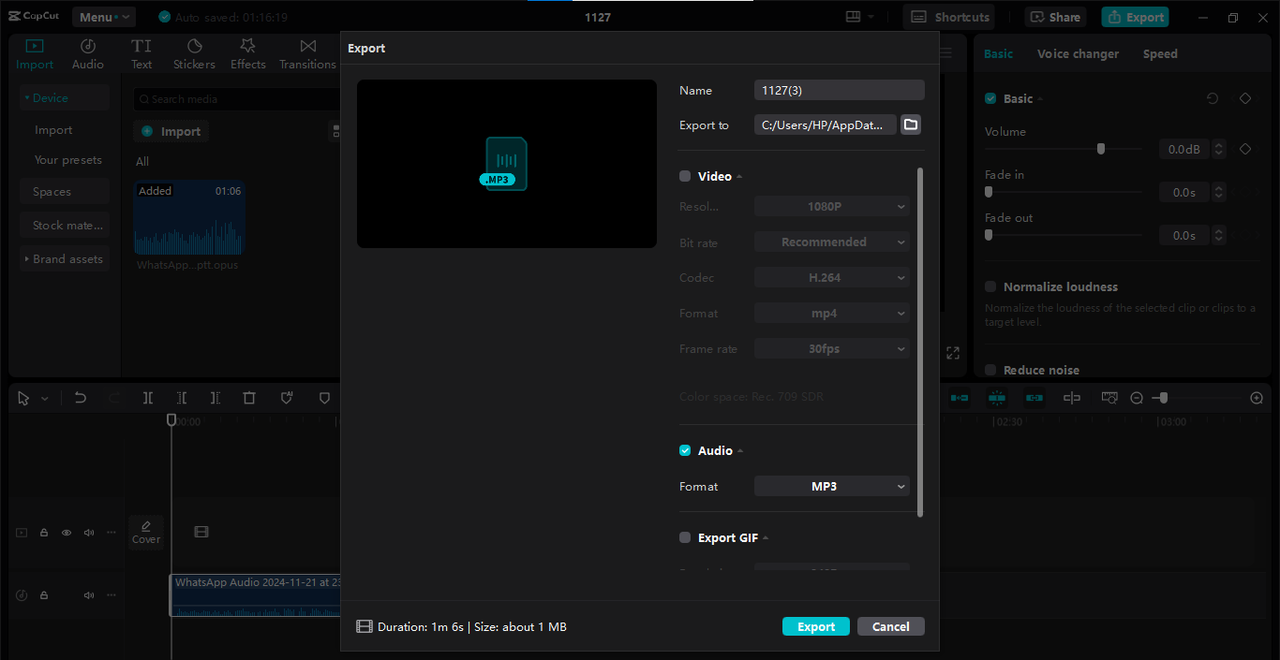The image size is (1280, 660).
Task: Click the Basic reset circular arrow icon
Action: pyautogui.click(x=1213, y=98)
